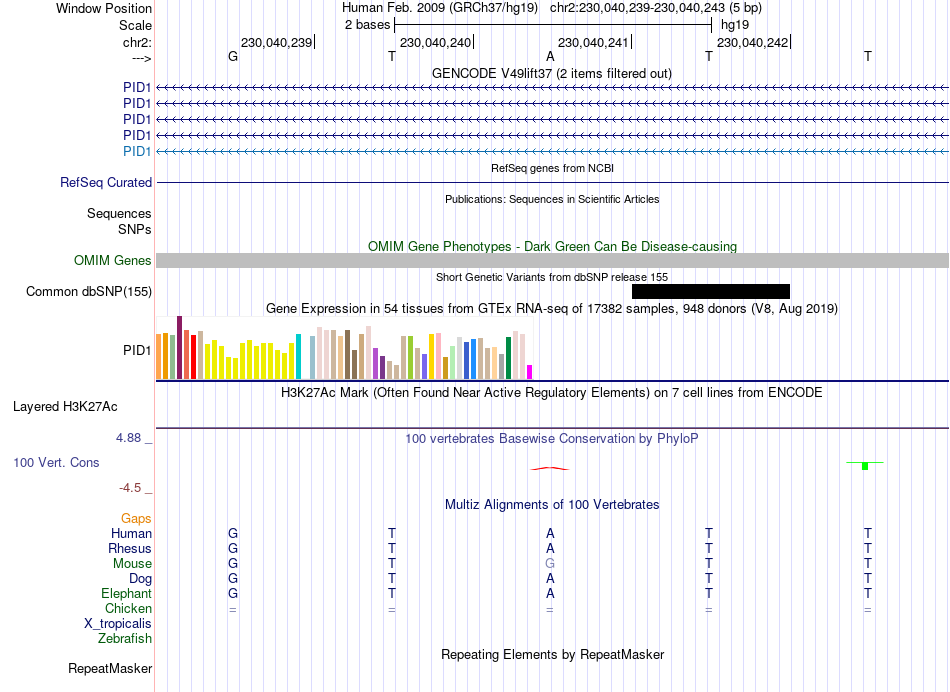
Task: Click the red PhyloP conservation mark
Action: [550, 468]
